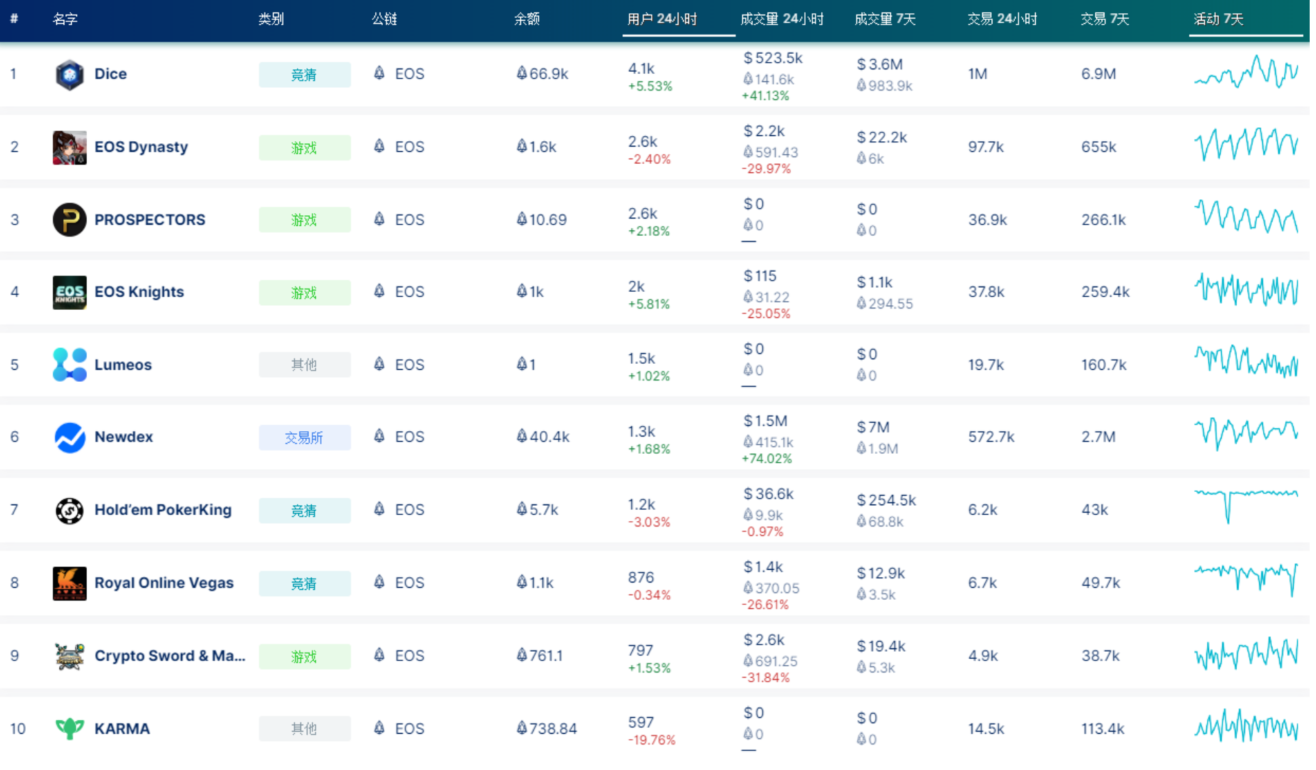The image size is (1316, 770).
Task: Click EOS chain icon in Hold'em PokerKing row
Action: (x=379, y=509)
